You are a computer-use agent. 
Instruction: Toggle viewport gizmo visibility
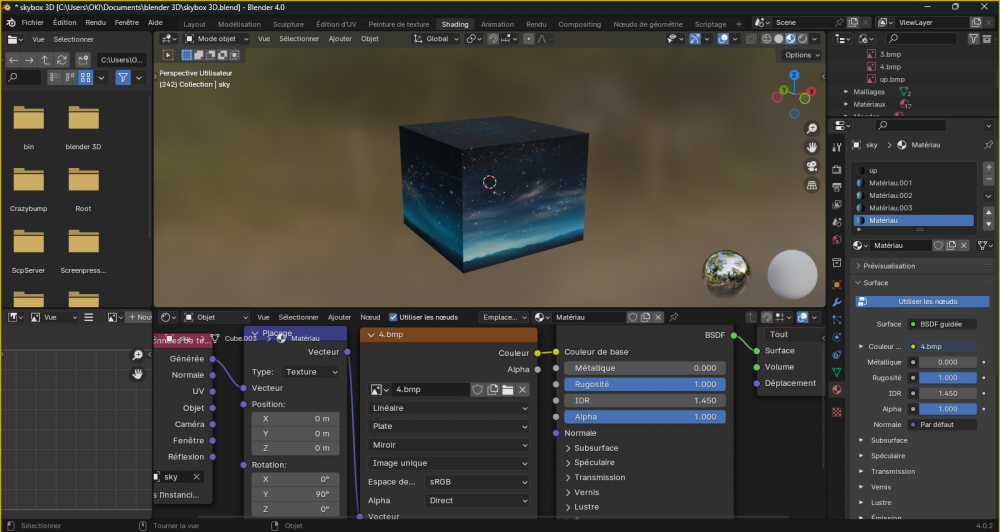(x=695, y=39)
